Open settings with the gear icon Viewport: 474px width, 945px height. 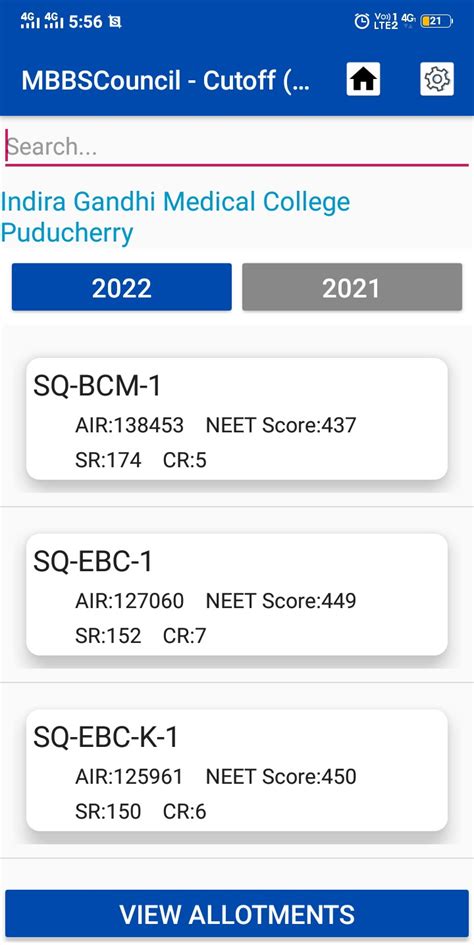(437, 79)
